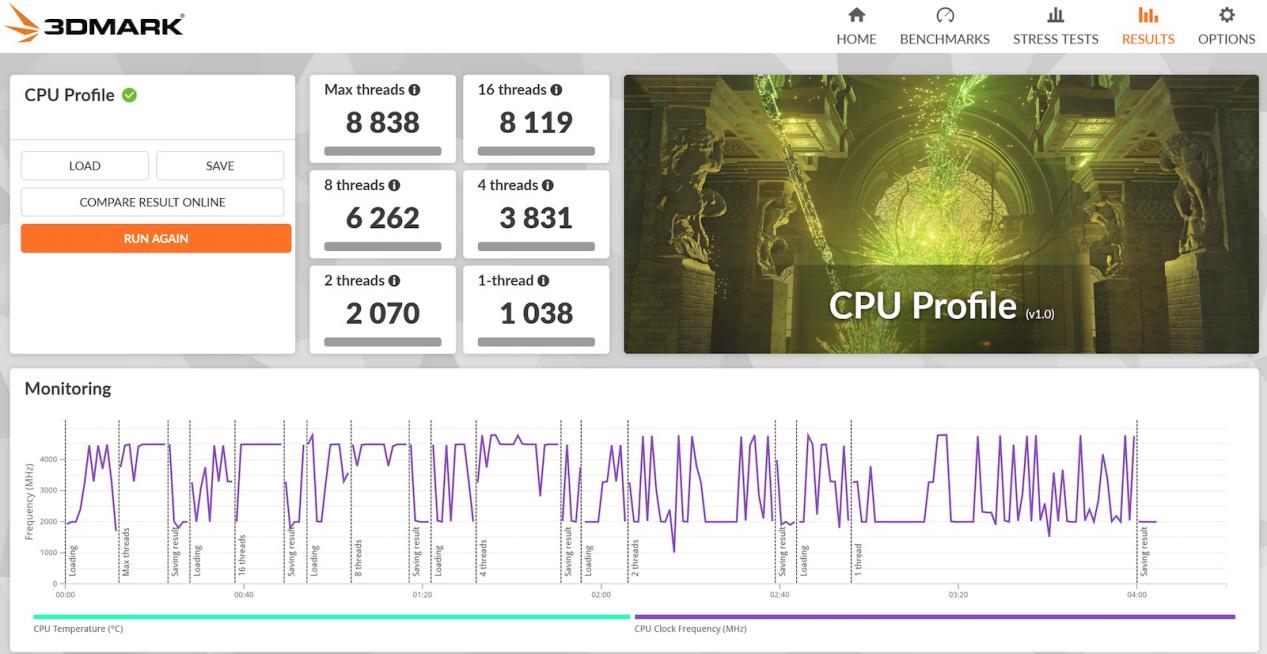Click the LOAD button
This screenshot has width=1267, height=654.
[x=84, y=165]
